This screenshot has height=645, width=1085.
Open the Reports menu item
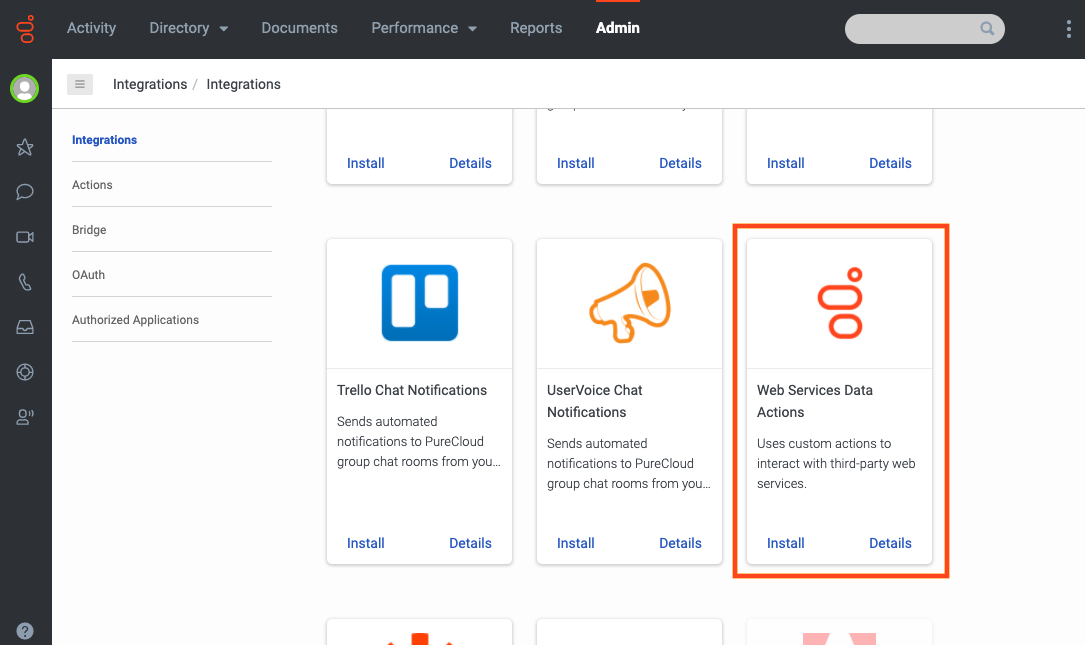(x=536, y=28)
